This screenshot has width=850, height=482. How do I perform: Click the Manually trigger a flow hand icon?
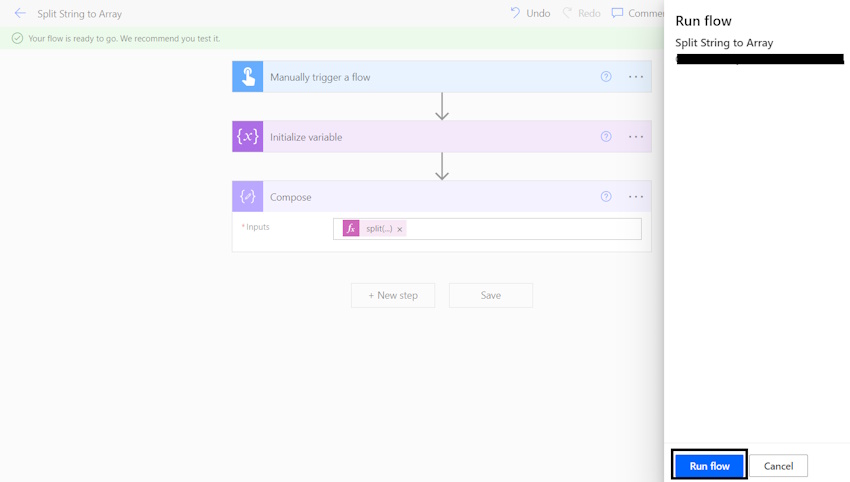pyautogui.click(x=248, y=76)
